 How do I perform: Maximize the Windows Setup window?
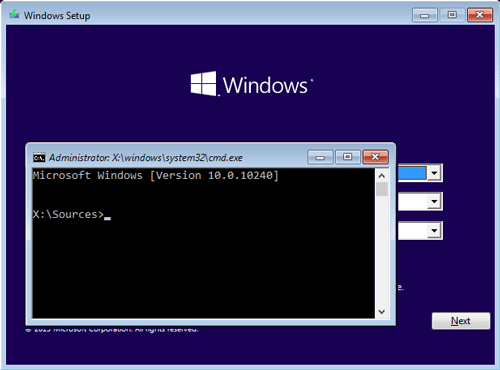pos(452,15)
